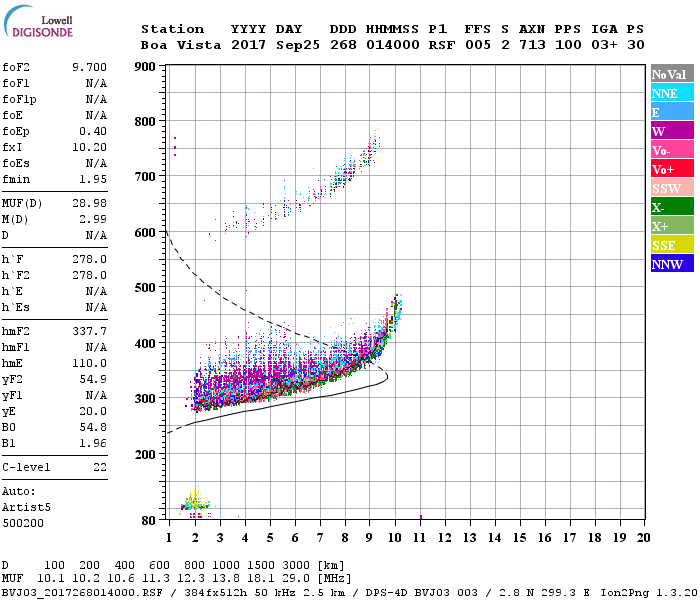Click the B1 value 1.96
This screenshot has width=700, height=600.
coord(93,444)
